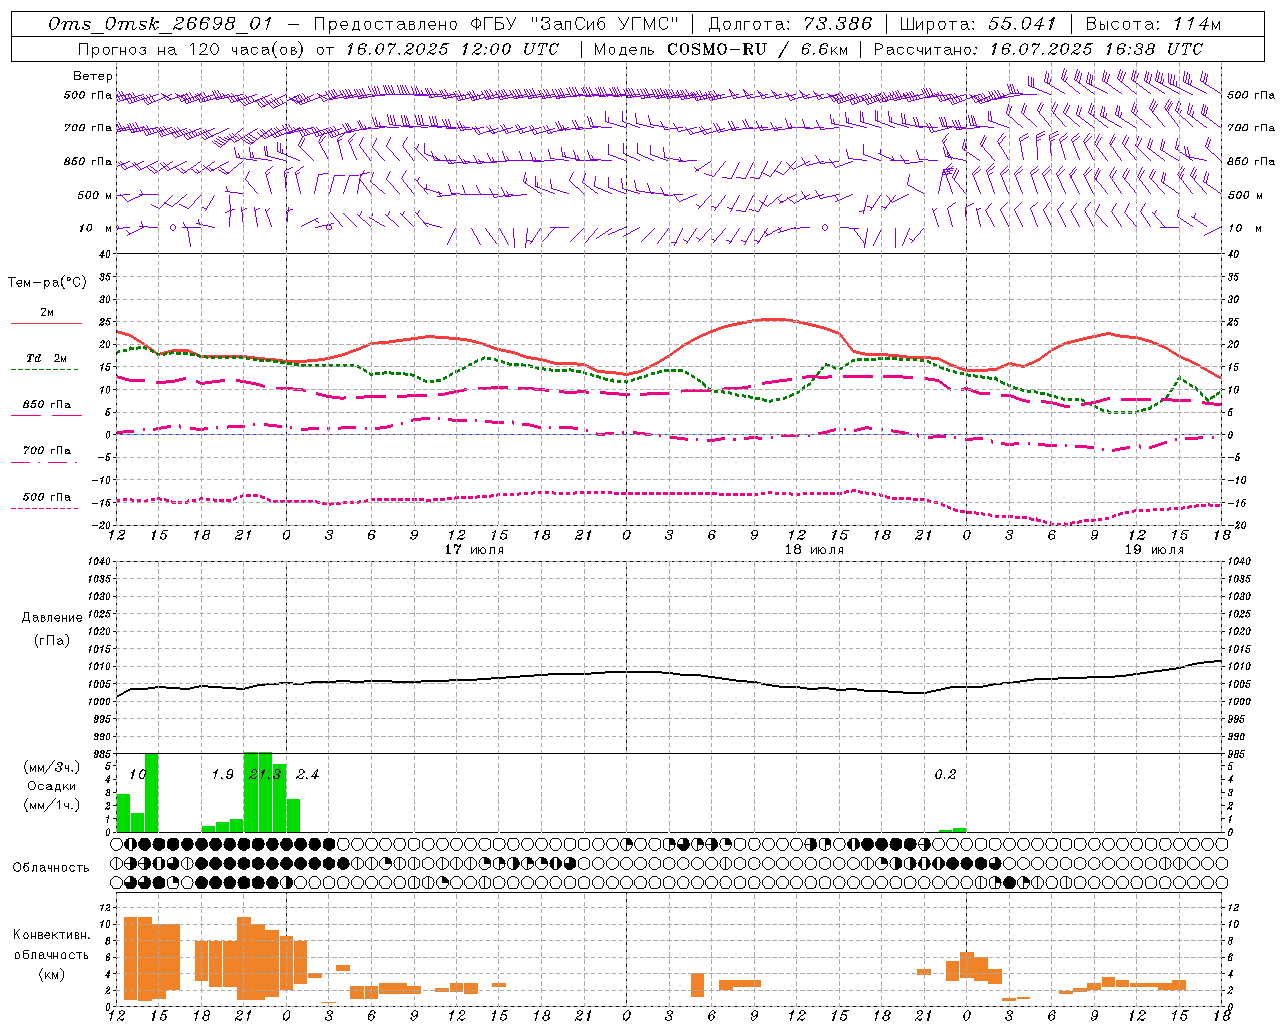
Task: Click the 19 июля date label
Action: pyautogui.click(x=1154, y=550)
